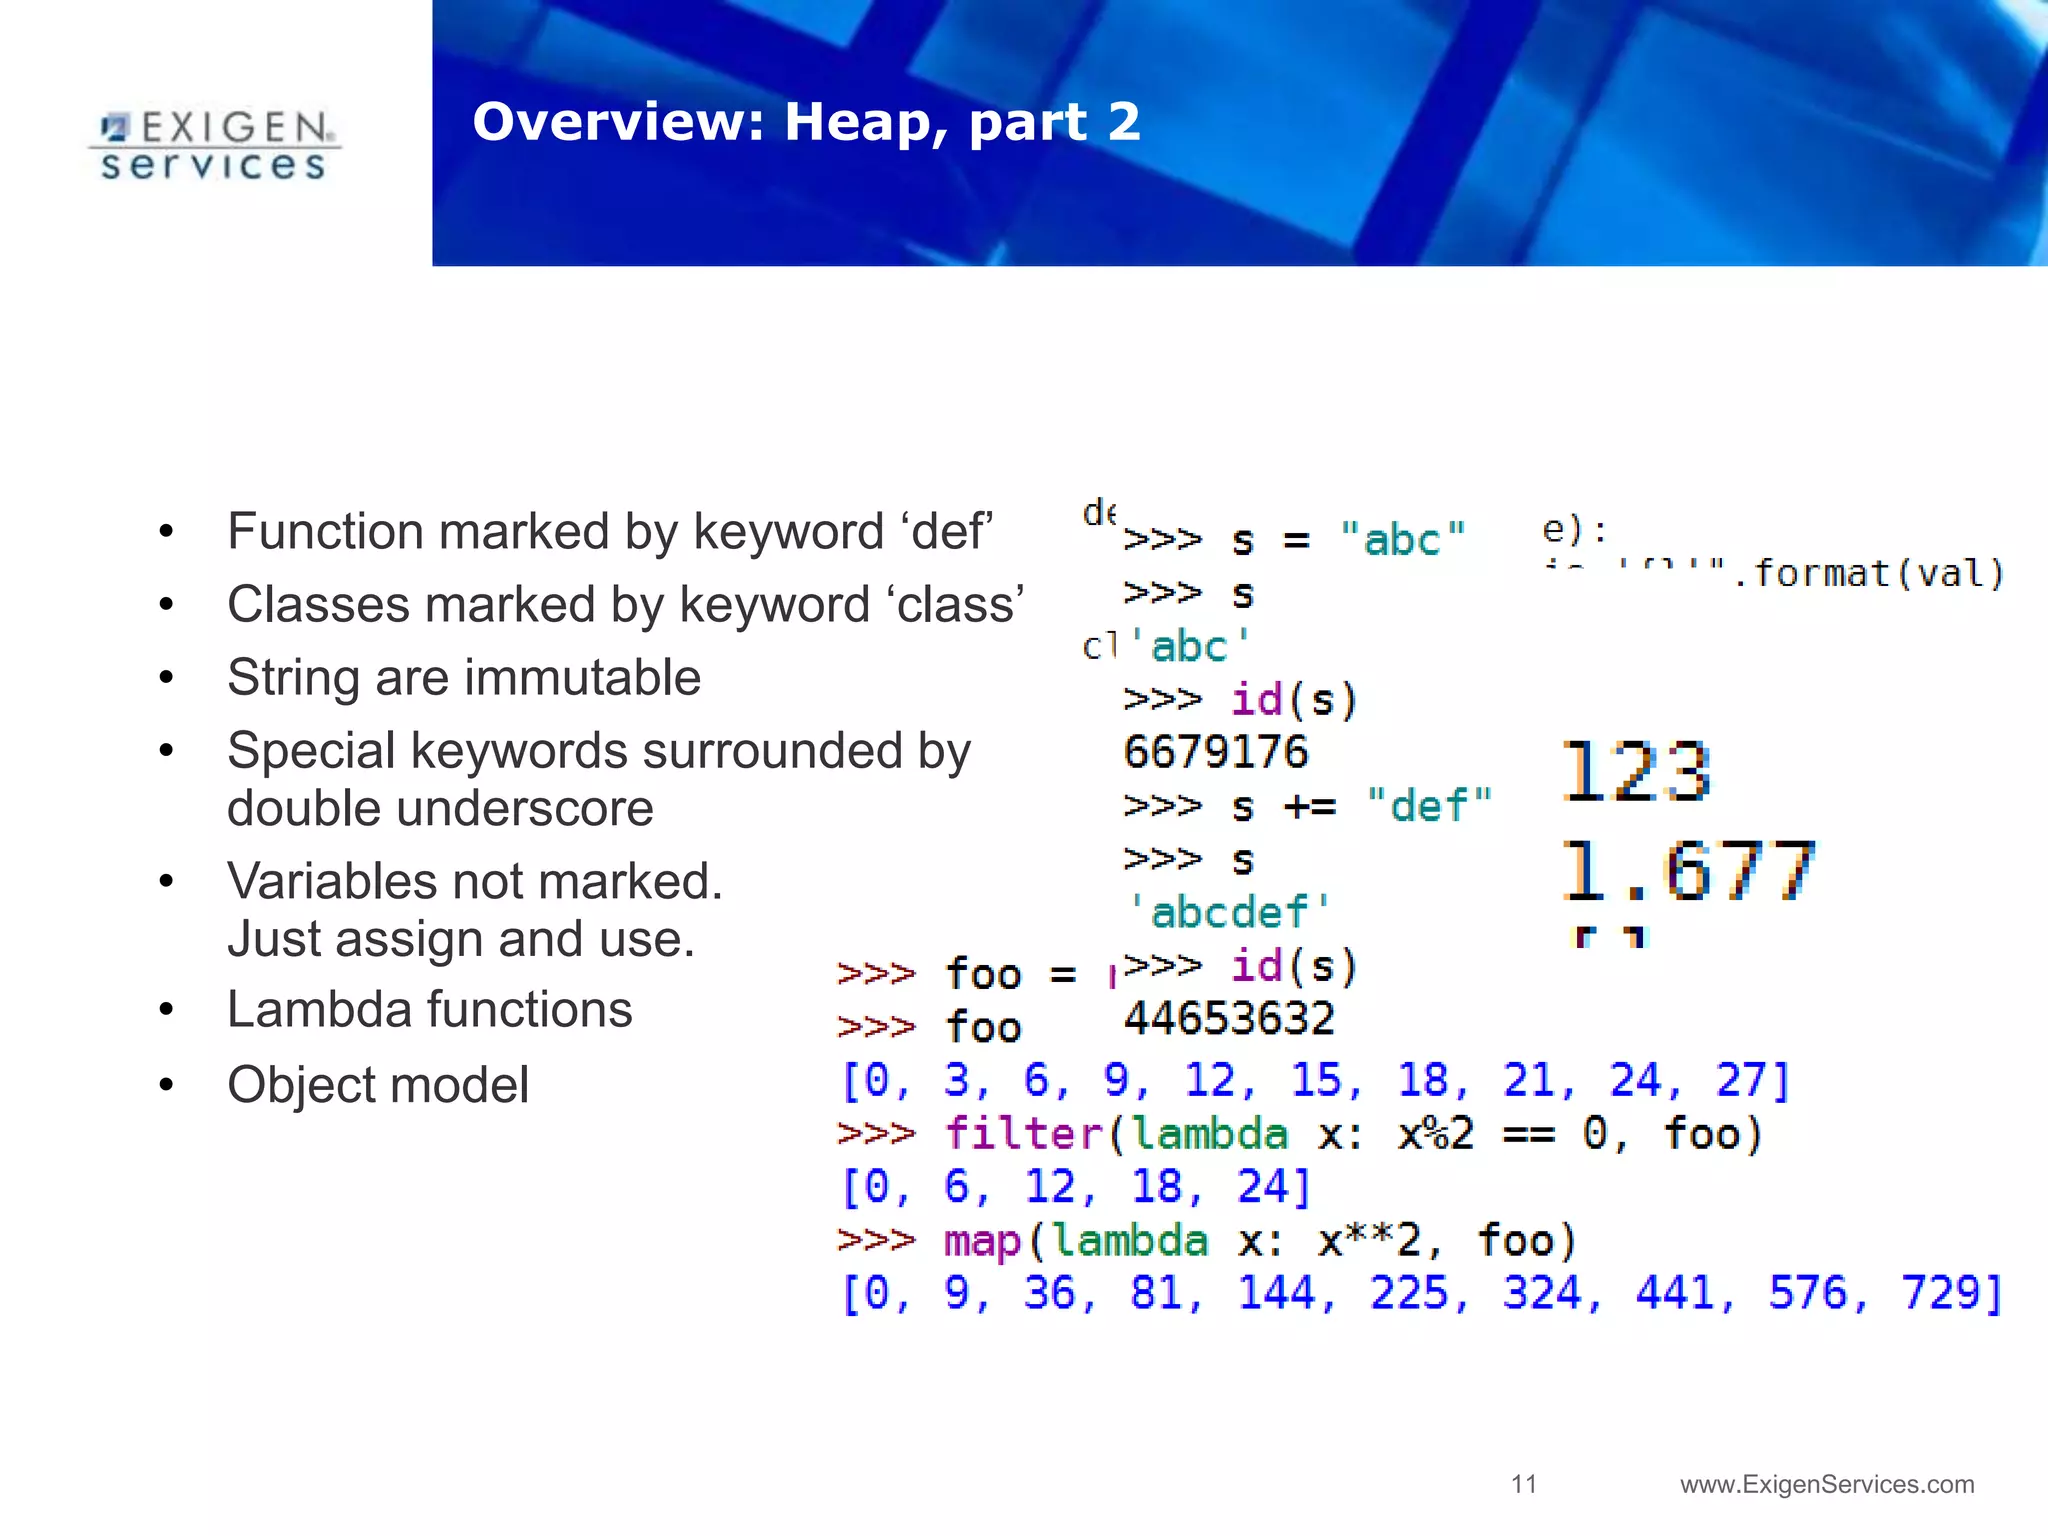Click the Exigen Services logo
Viewport: 2048px width, 1536px height.
coord(214,146)
